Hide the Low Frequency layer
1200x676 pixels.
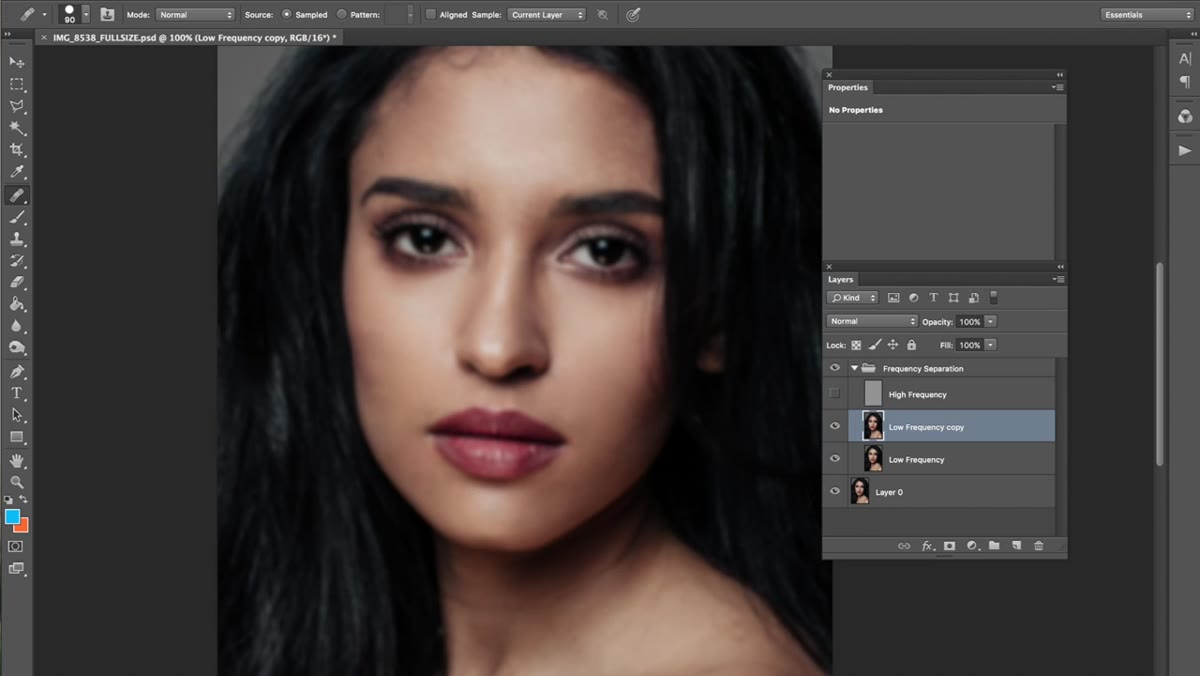tap(835, 459)
